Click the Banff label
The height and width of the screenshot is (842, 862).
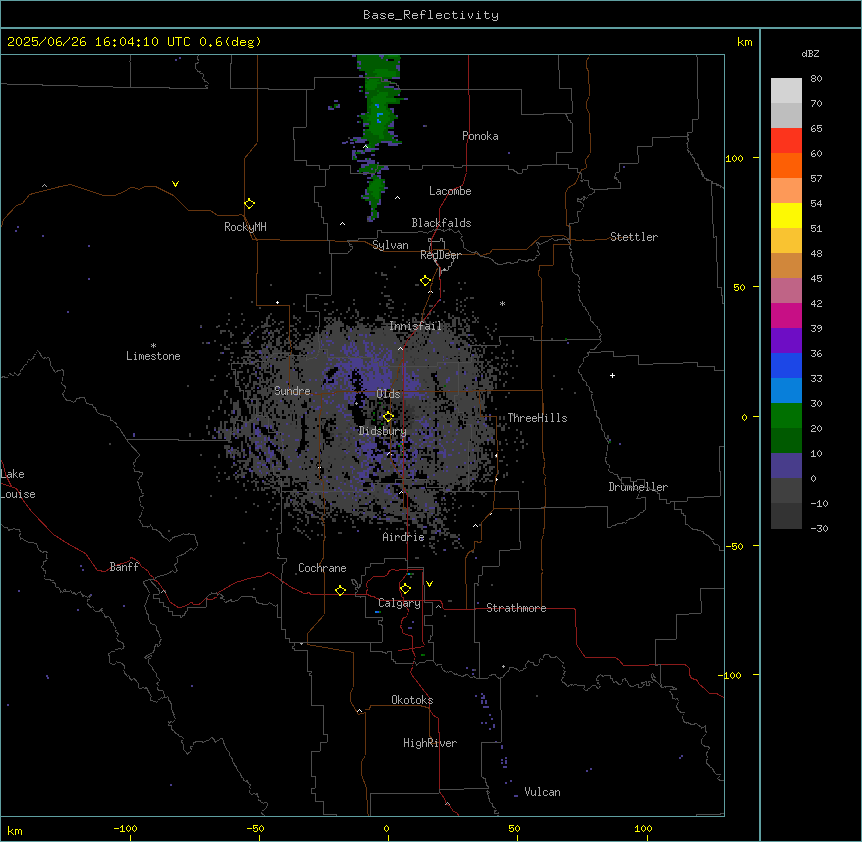coord(124,567)
